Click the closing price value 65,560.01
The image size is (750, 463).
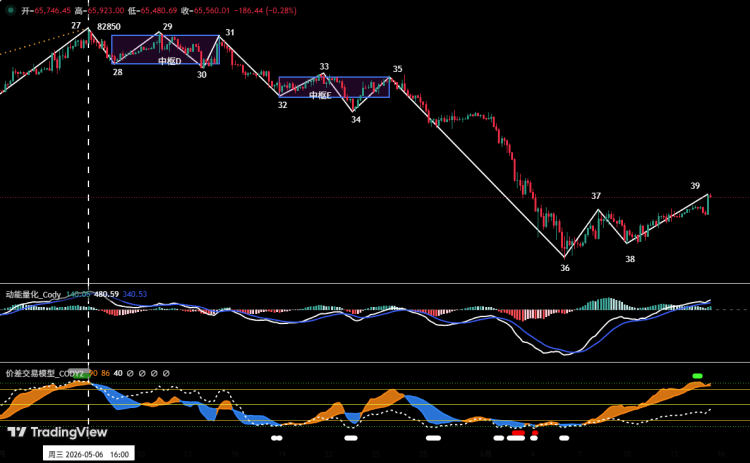tap(210, 10)
